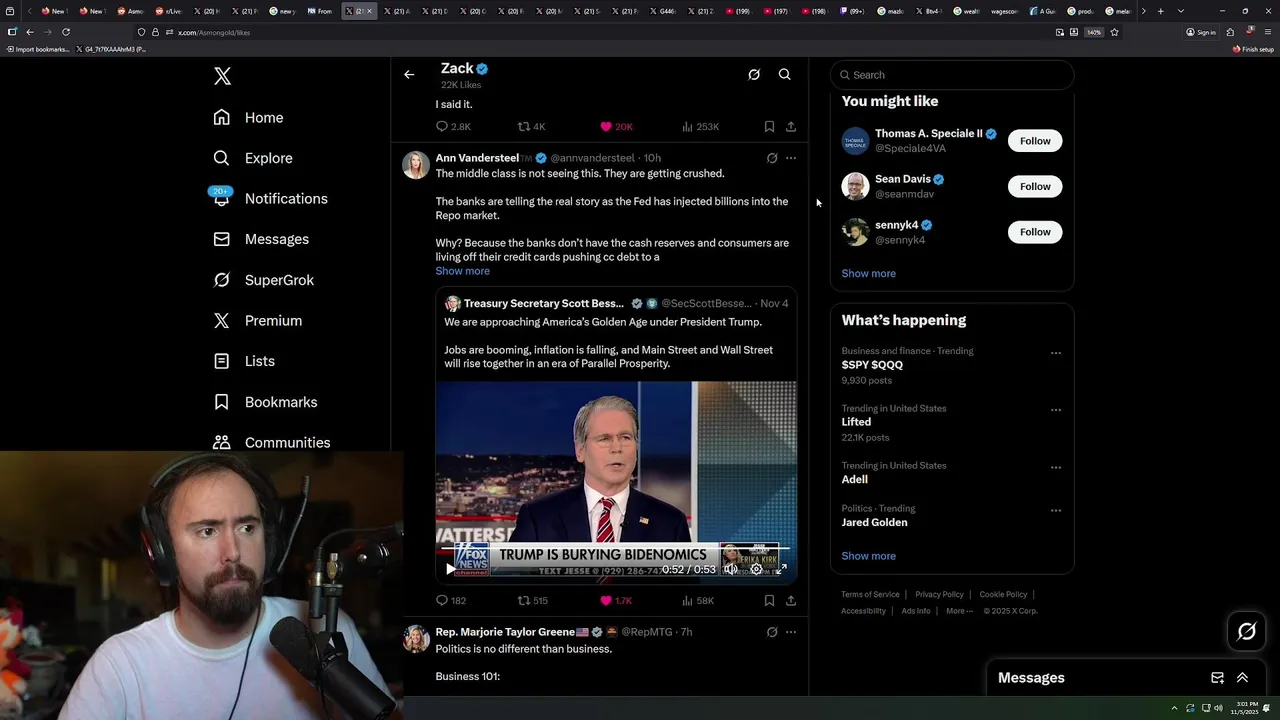Show more under You might like
The image size is (1280, 720).
pyautogui.click(x=868, y=274)
